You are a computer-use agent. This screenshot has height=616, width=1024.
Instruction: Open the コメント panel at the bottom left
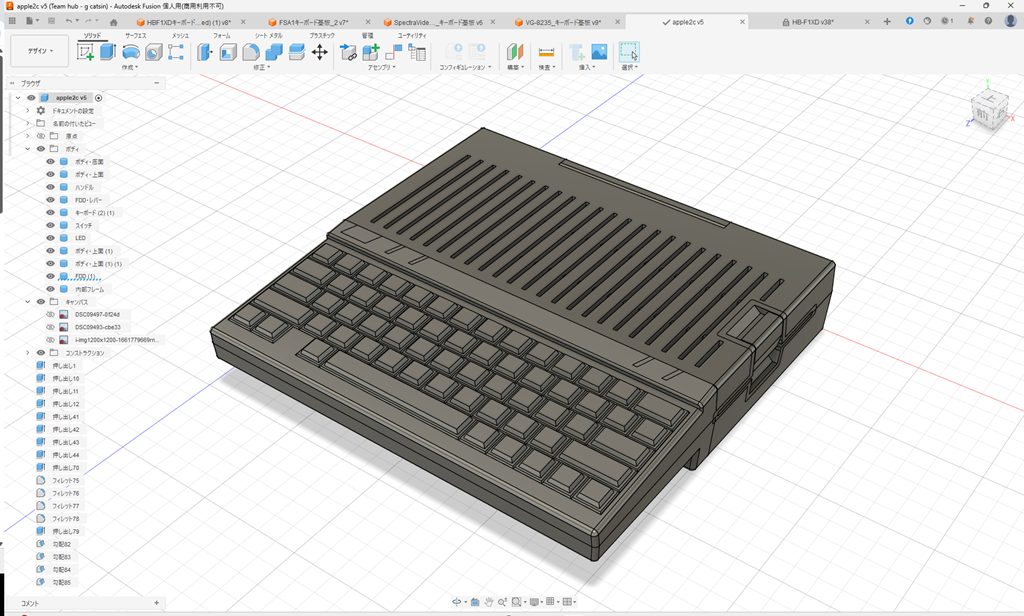30,603
